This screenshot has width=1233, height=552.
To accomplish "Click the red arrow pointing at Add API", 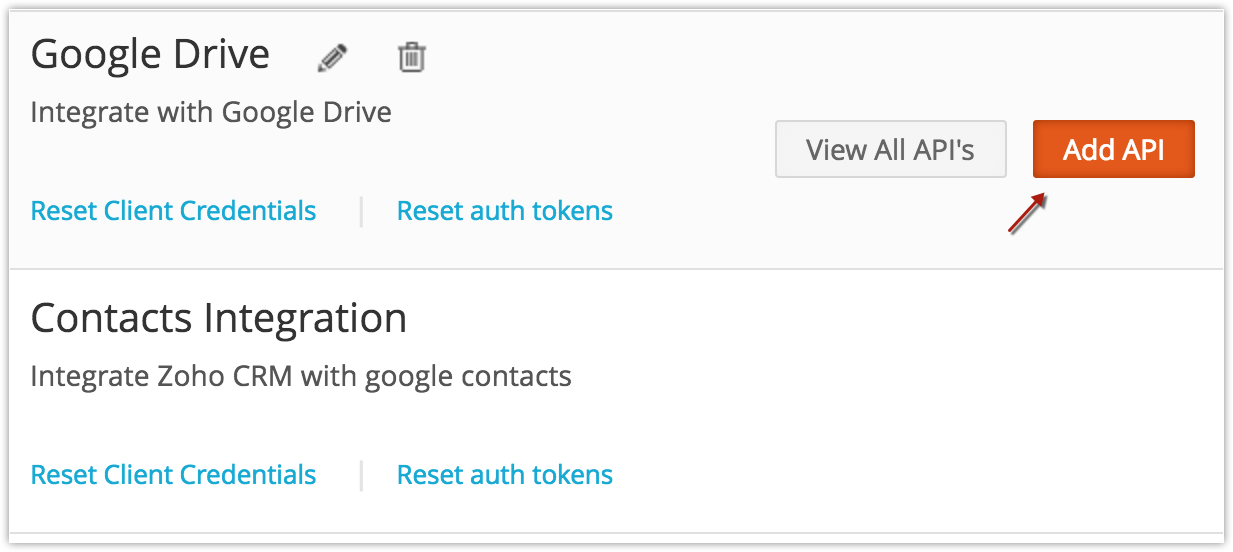I will coord(1027,214).
